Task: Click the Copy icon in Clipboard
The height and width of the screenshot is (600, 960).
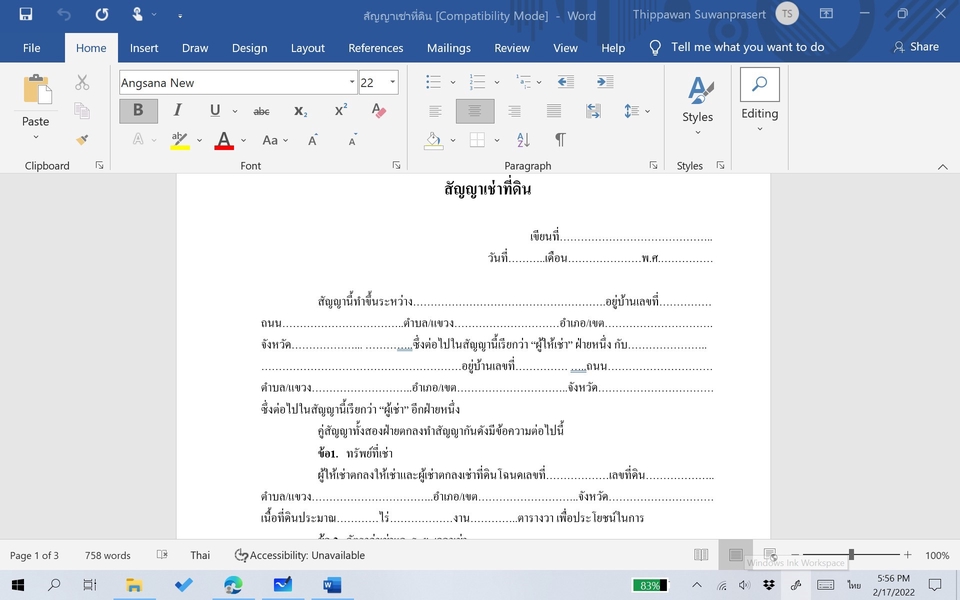Action: (82, 111)
